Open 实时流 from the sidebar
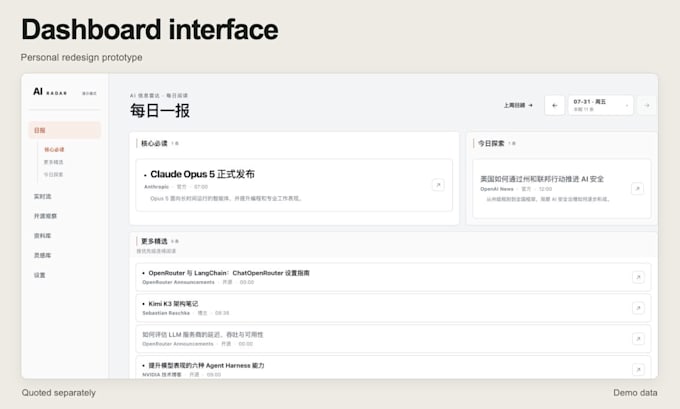Image resolution: width=680 pixels, height=409 pixels. (42, 196)
